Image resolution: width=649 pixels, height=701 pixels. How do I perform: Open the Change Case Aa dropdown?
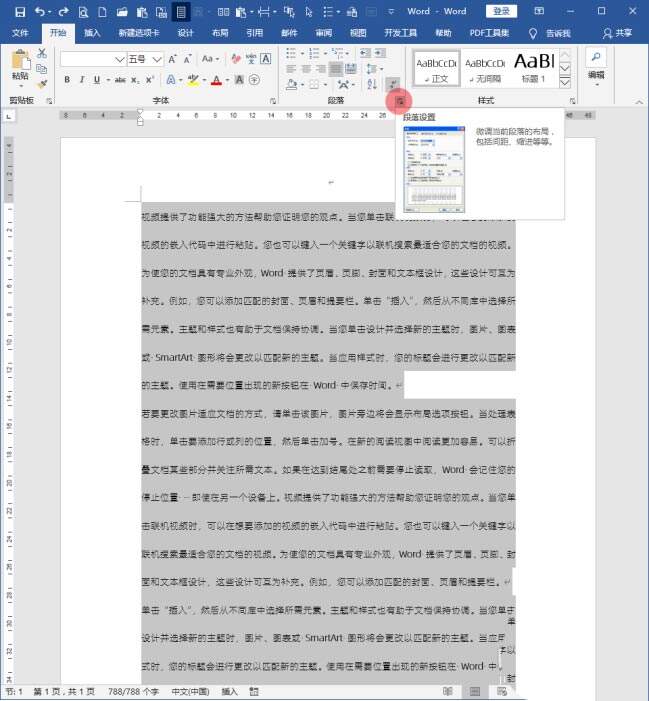point(211,59)
